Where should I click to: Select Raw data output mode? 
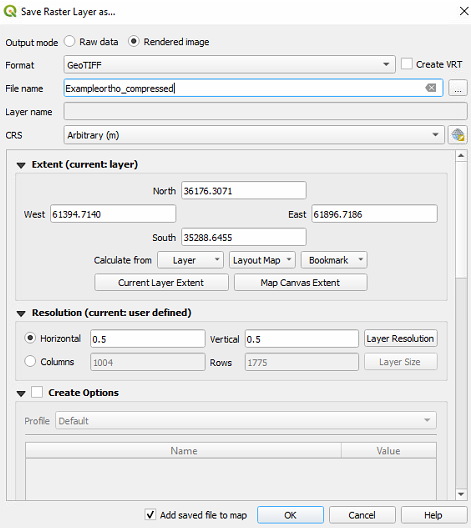69,41
